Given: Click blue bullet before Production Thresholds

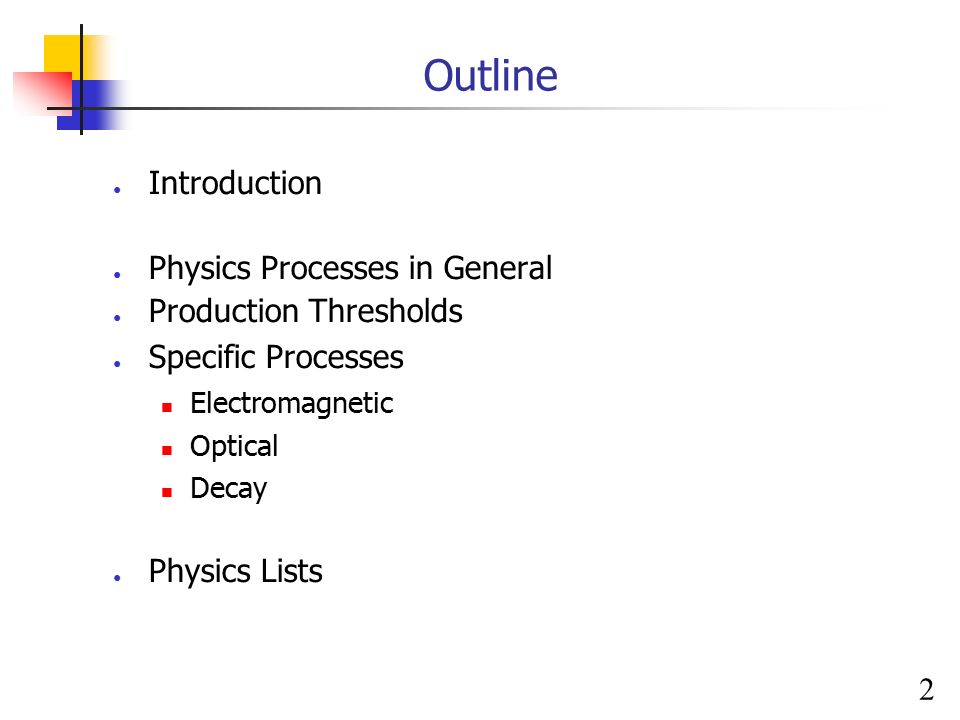Looking at the screenshot, I should pos(117,317).
